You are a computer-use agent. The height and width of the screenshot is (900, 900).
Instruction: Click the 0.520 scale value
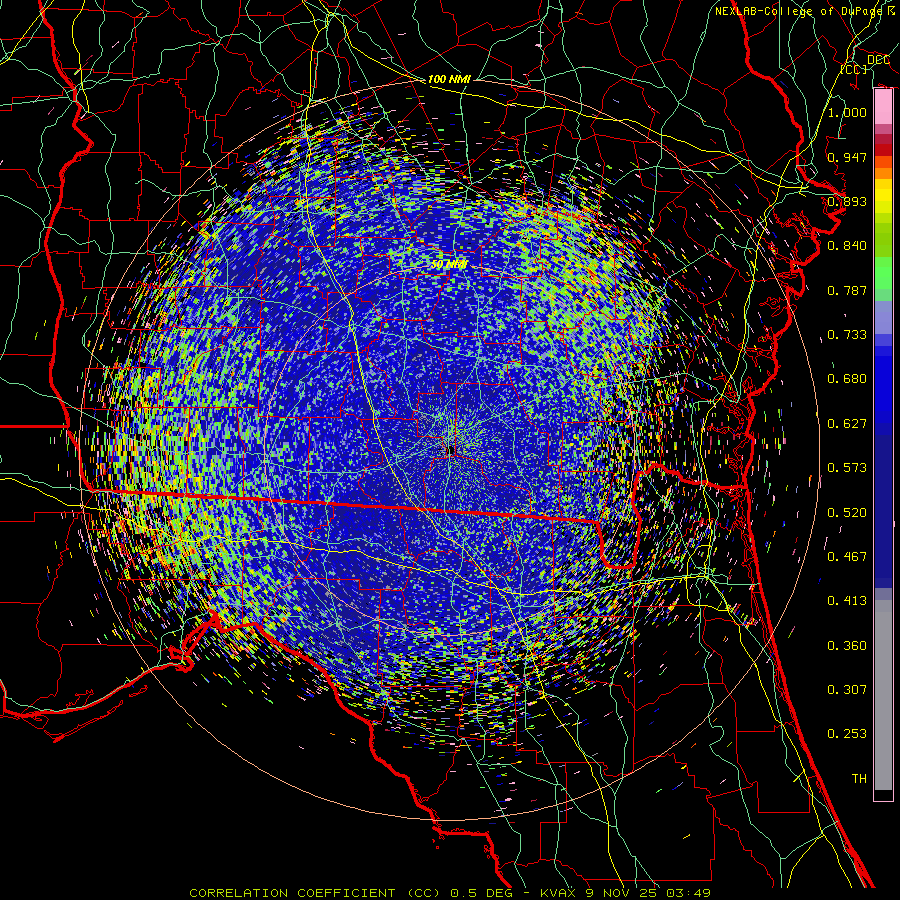coord(847,513)
